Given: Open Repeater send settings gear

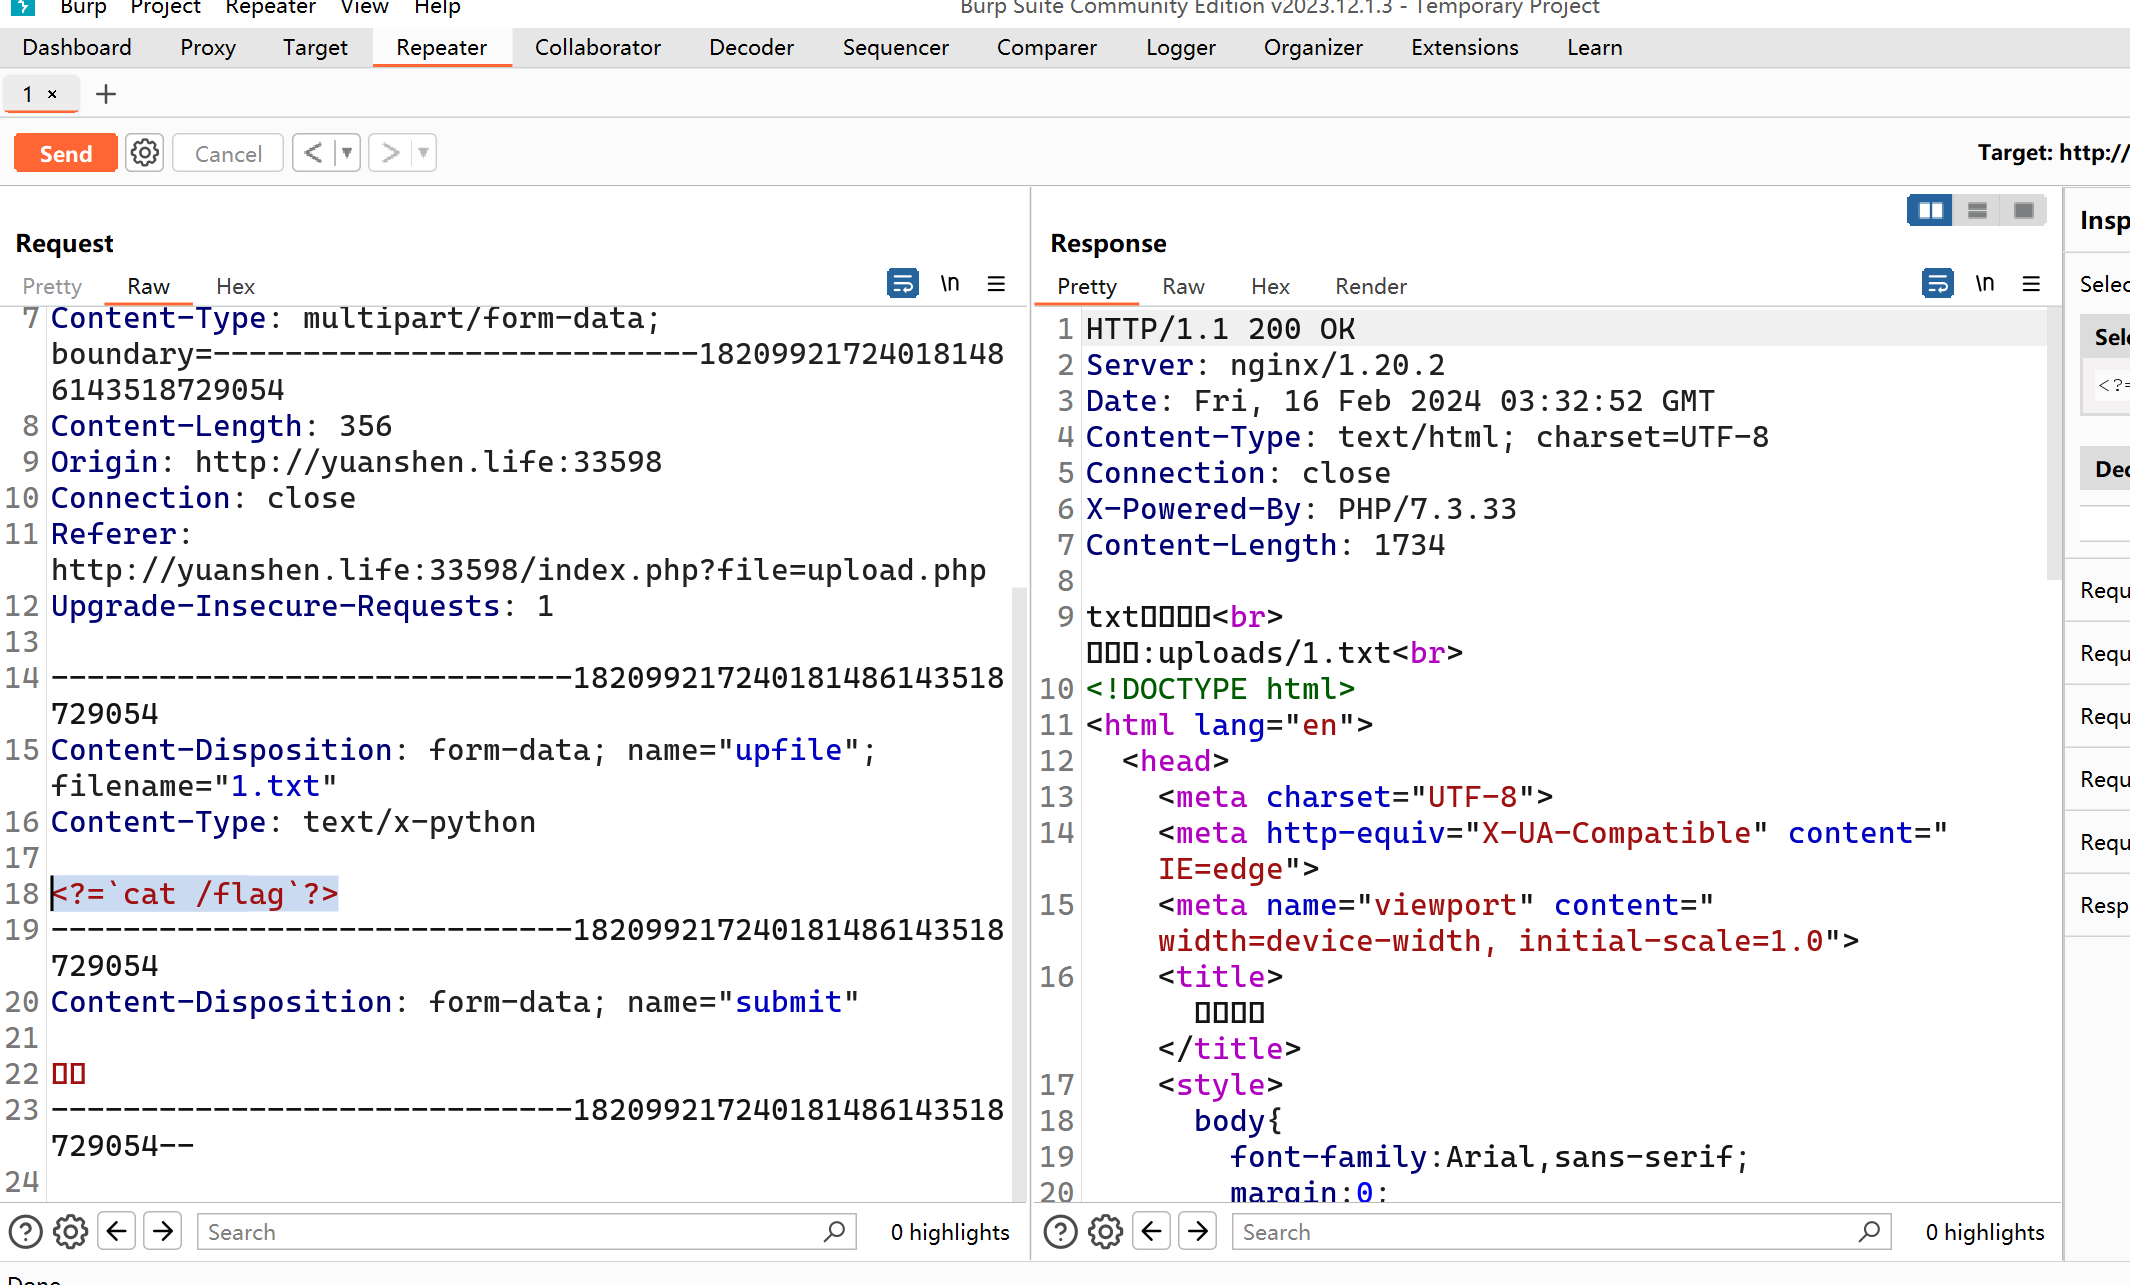Looking at the screenshot, I should [145, 153].
